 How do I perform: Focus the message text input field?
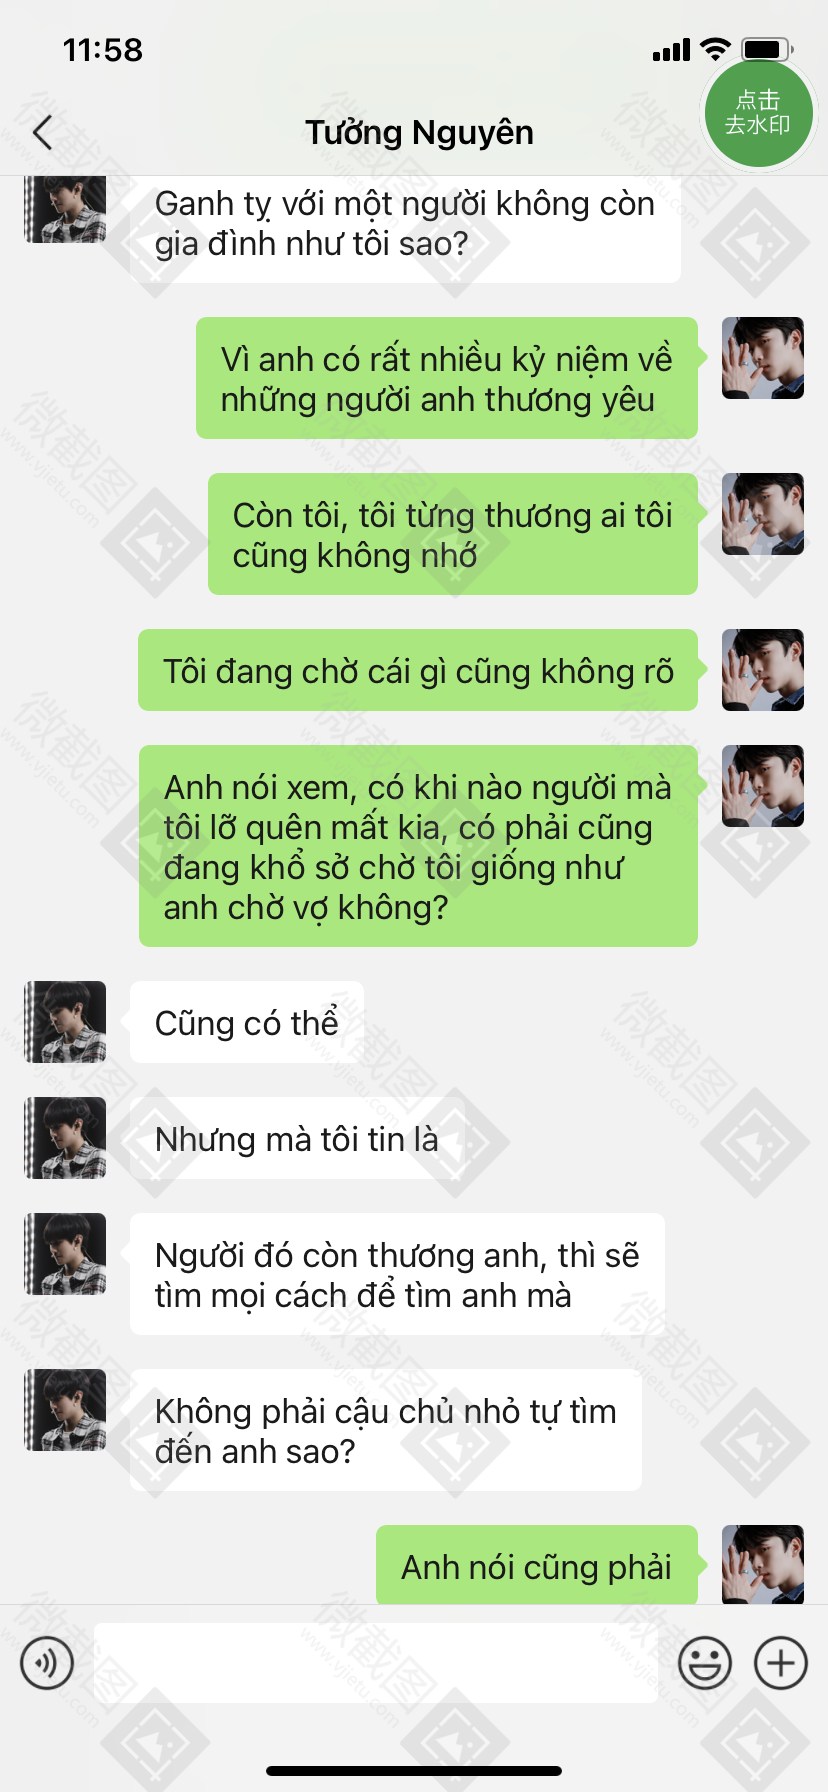[376, 1663]
